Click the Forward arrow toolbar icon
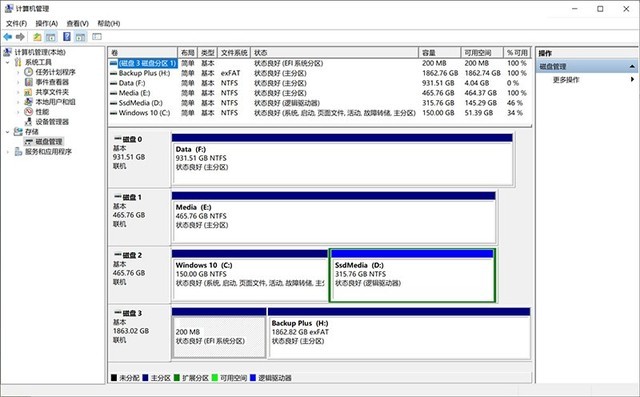Image resolution: width=640 pixels, height=397 pixels. [x=20, y=37]
